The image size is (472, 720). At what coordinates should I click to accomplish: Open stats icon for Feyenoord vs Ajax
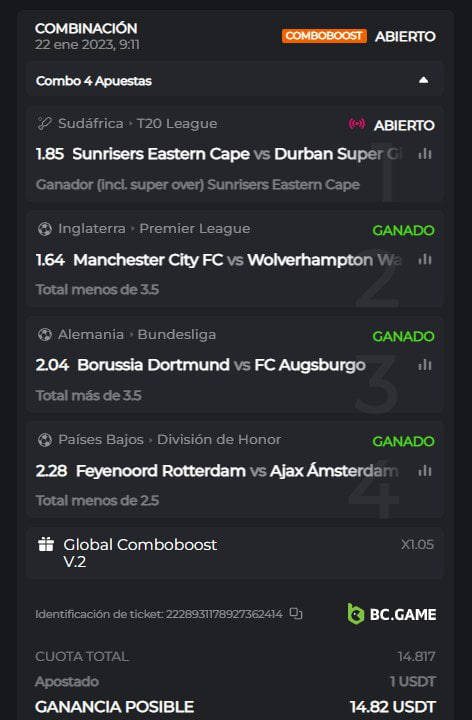click(x=425, y=471)
